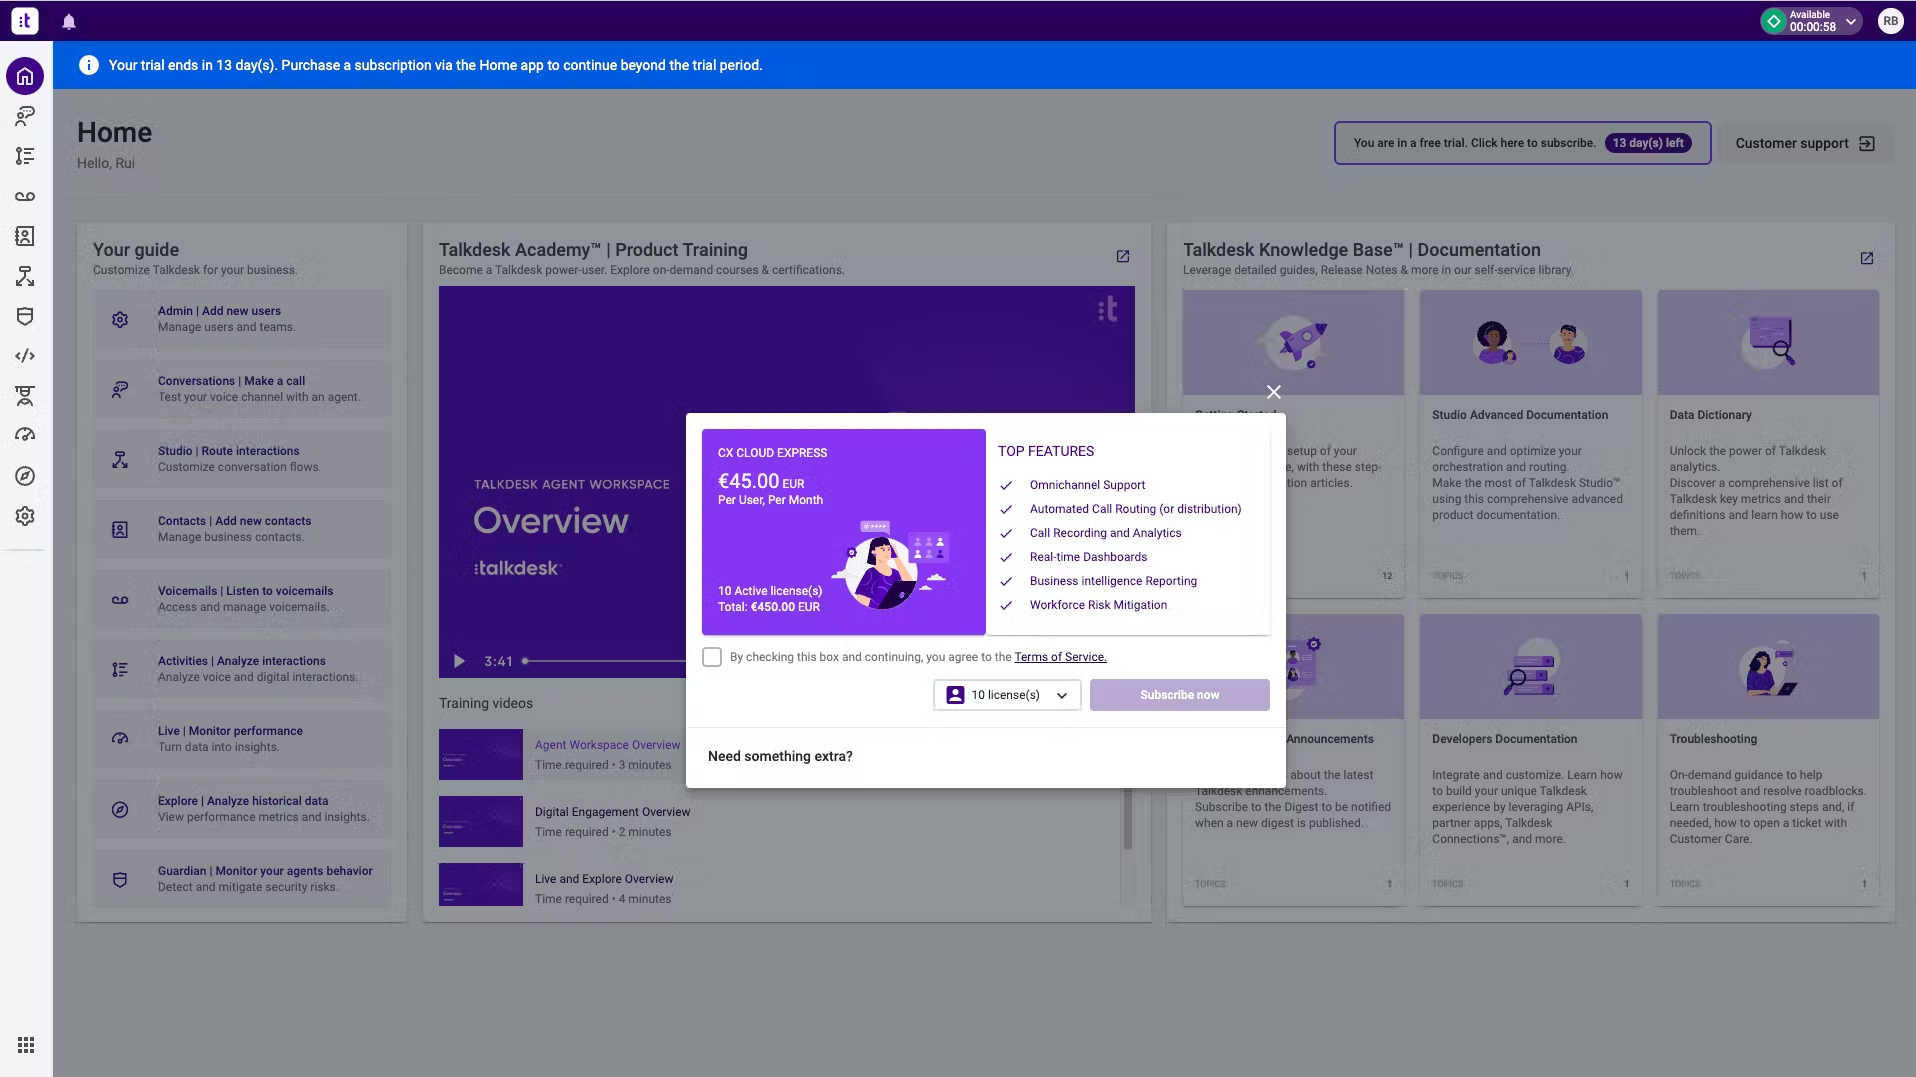Screen dimensions: 1916x1077
Task: Open Voicemails | Listen to voicemails guide
Action: tap(241, 599)
